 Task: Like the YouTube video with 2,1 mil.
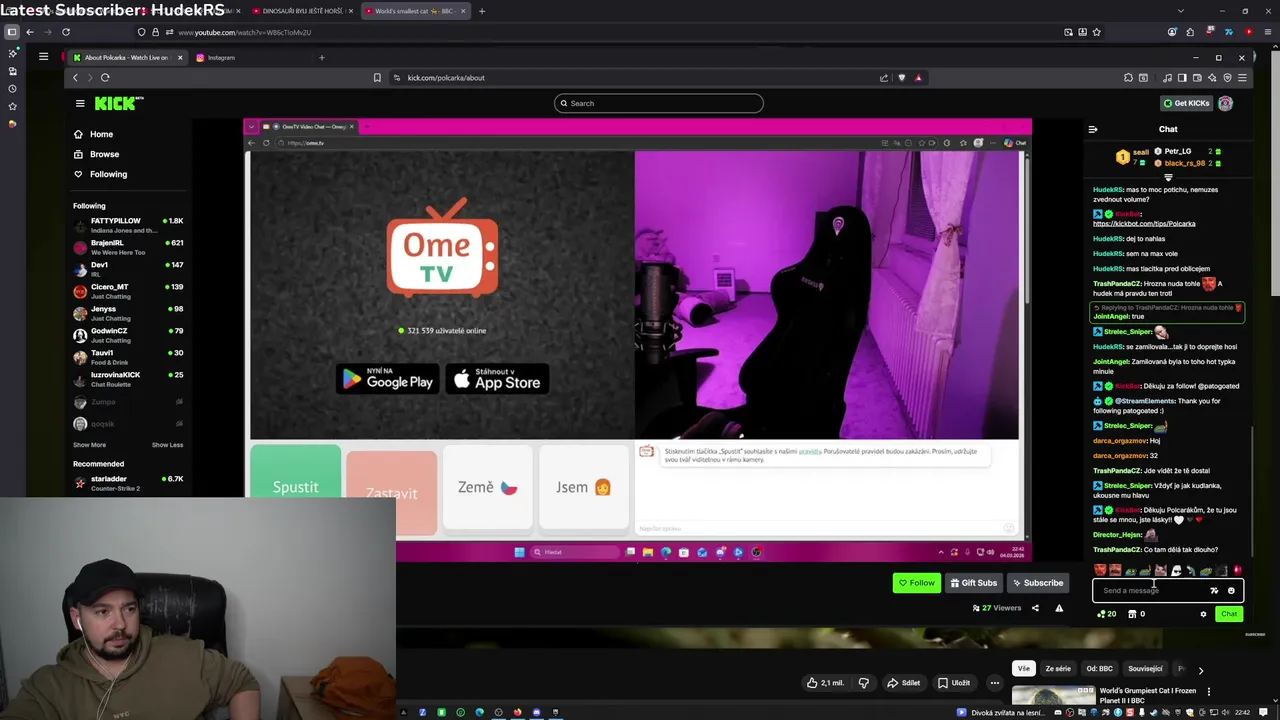pos(826,683)
